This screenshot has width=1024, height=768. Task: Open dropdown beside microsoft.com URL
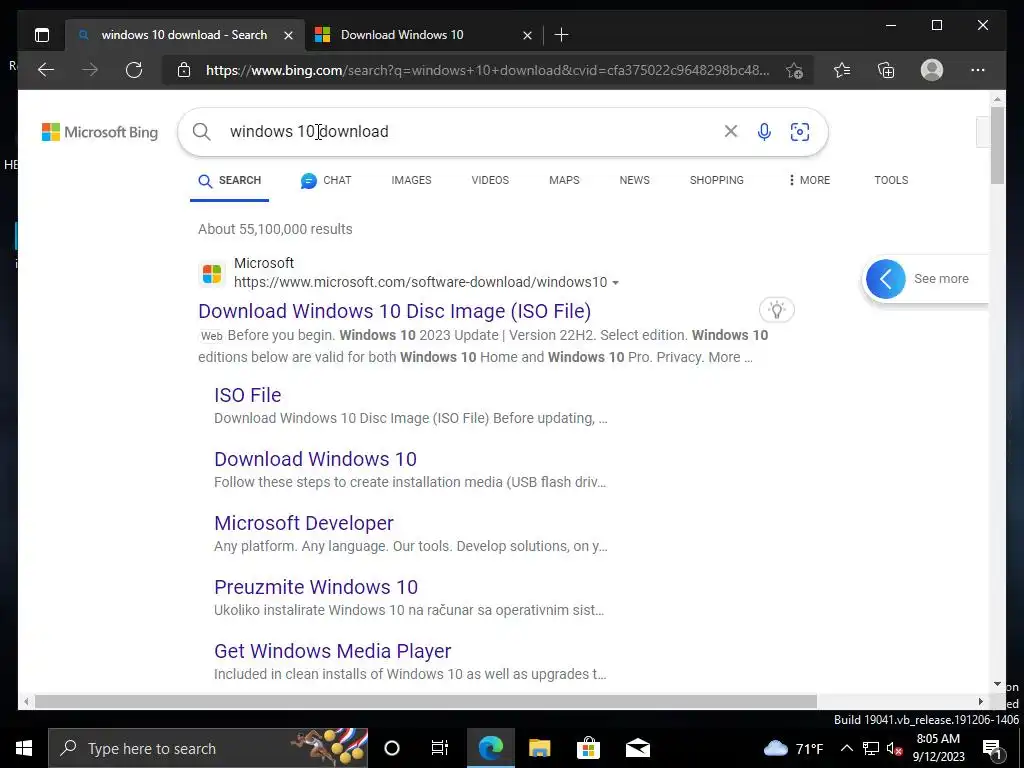click(x=615, y=283)
